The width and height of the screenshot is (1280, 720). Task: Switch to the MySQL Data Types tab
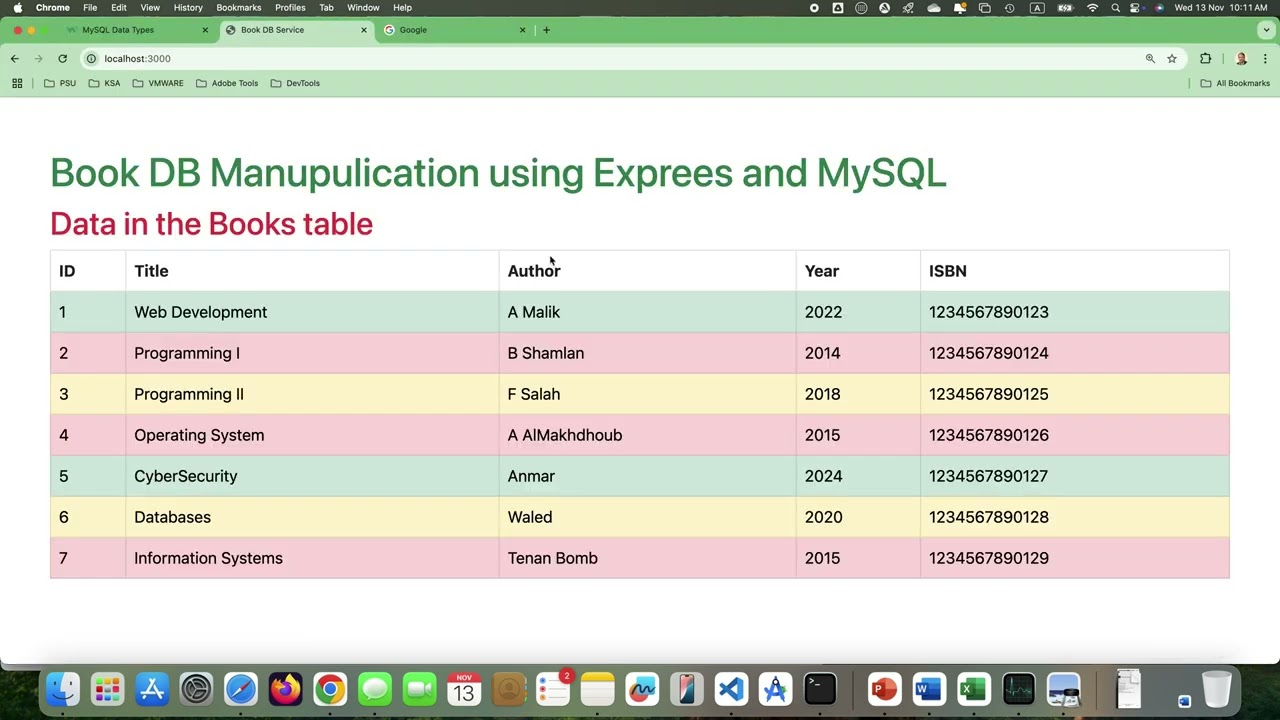pyautogui.click(x=137, y=30)
